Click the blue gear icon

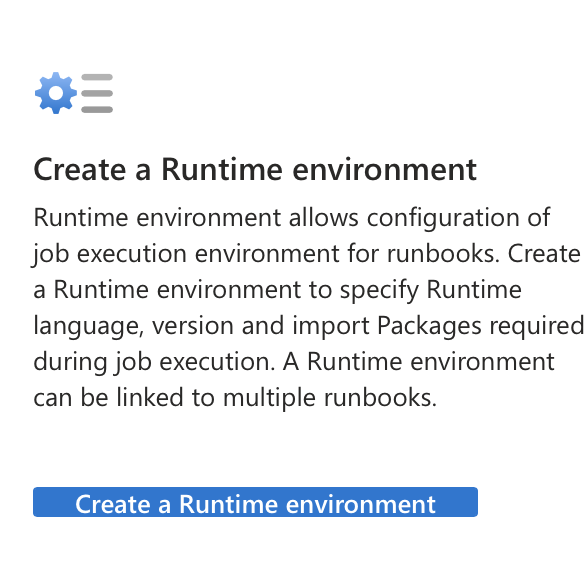56,93
